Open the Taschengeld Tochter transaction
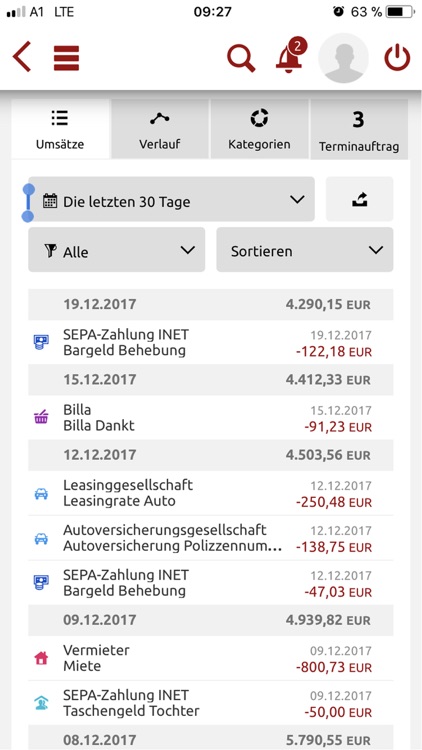 (x=211, y=703)
